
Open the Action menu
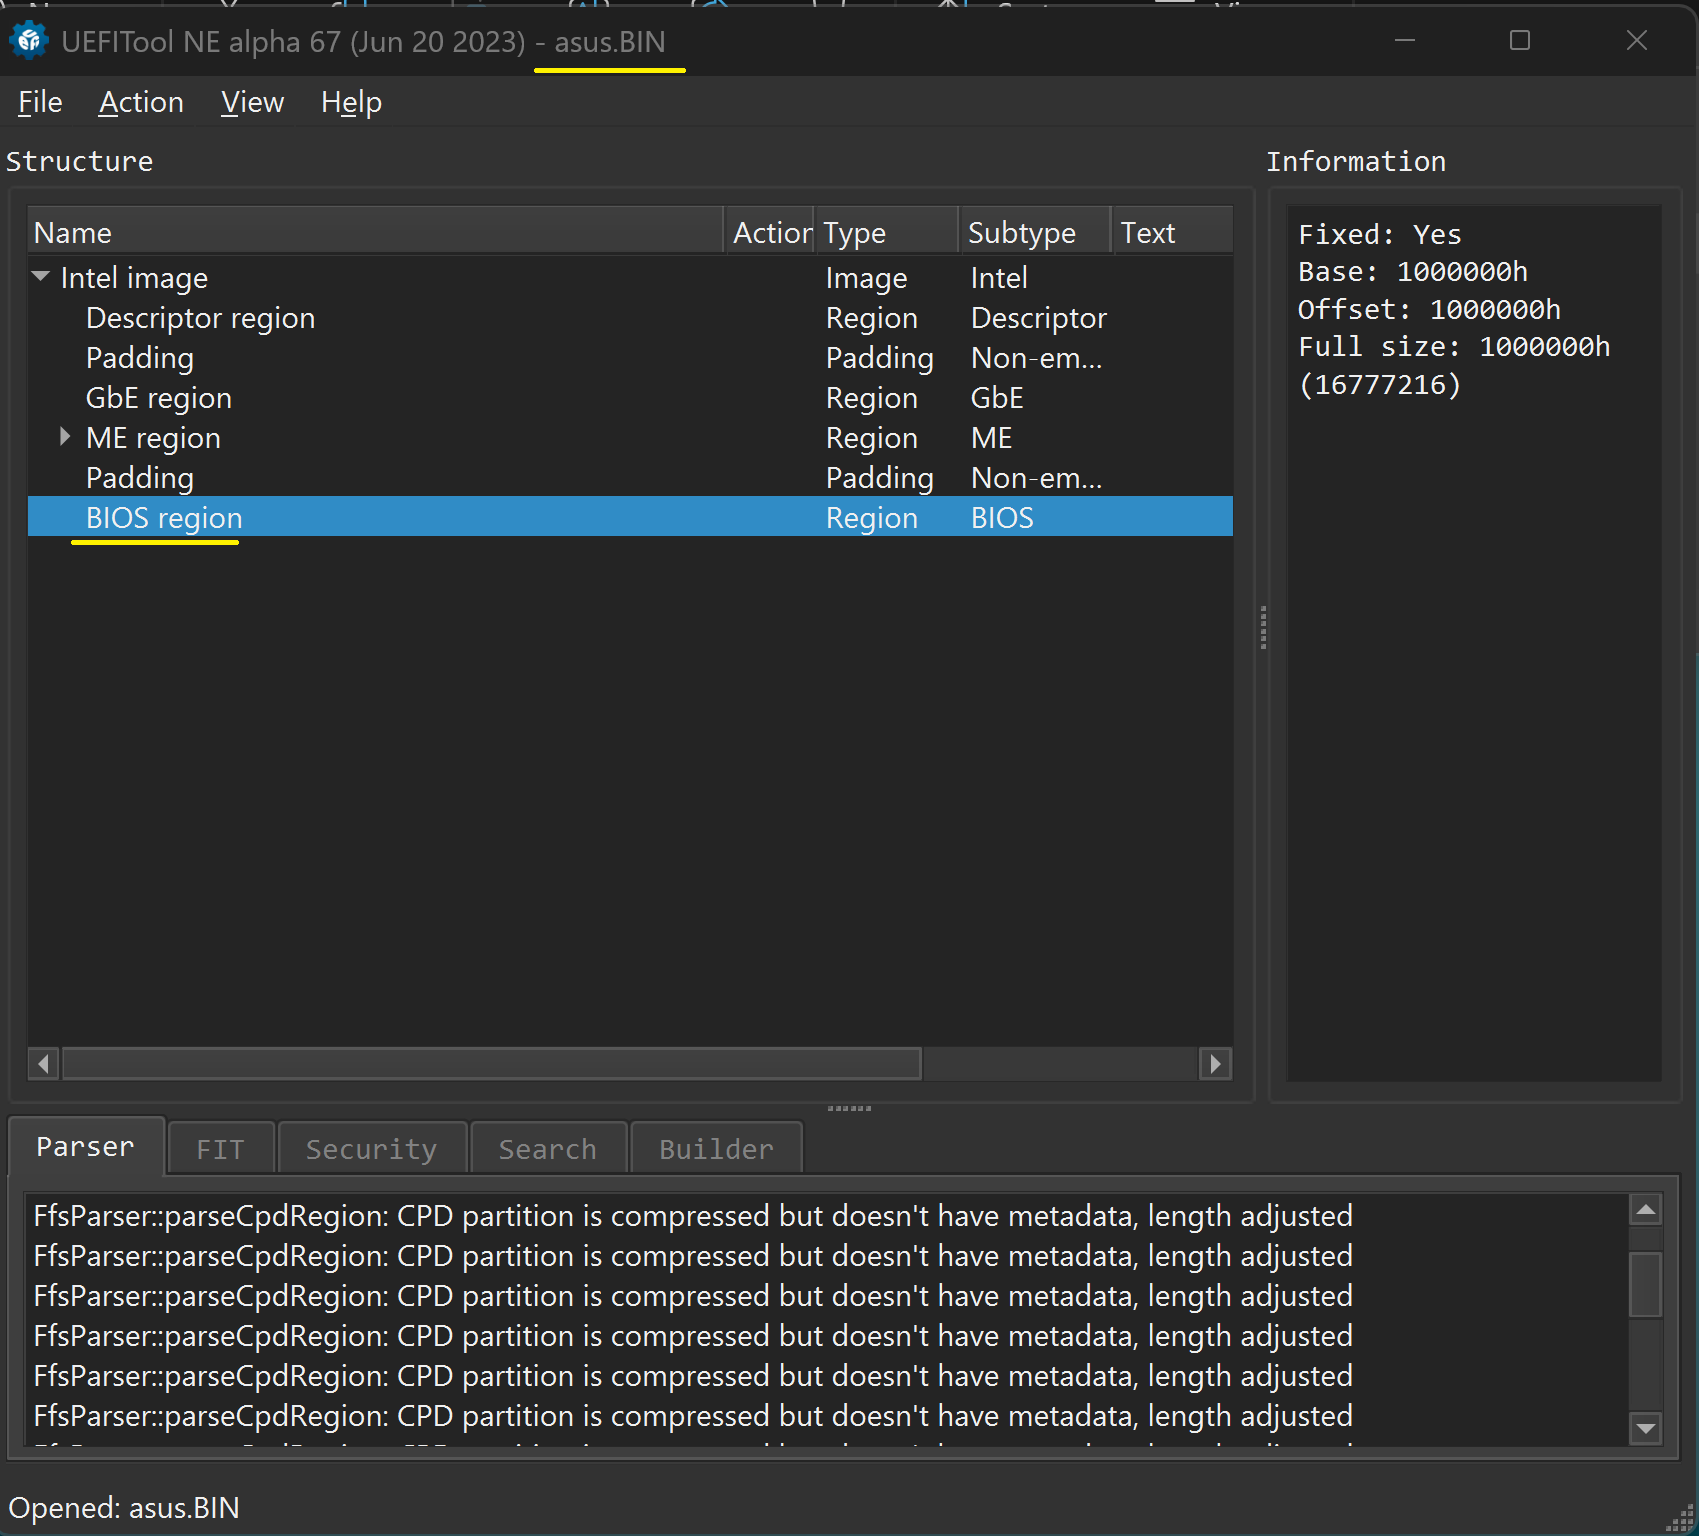pos(141,102)
